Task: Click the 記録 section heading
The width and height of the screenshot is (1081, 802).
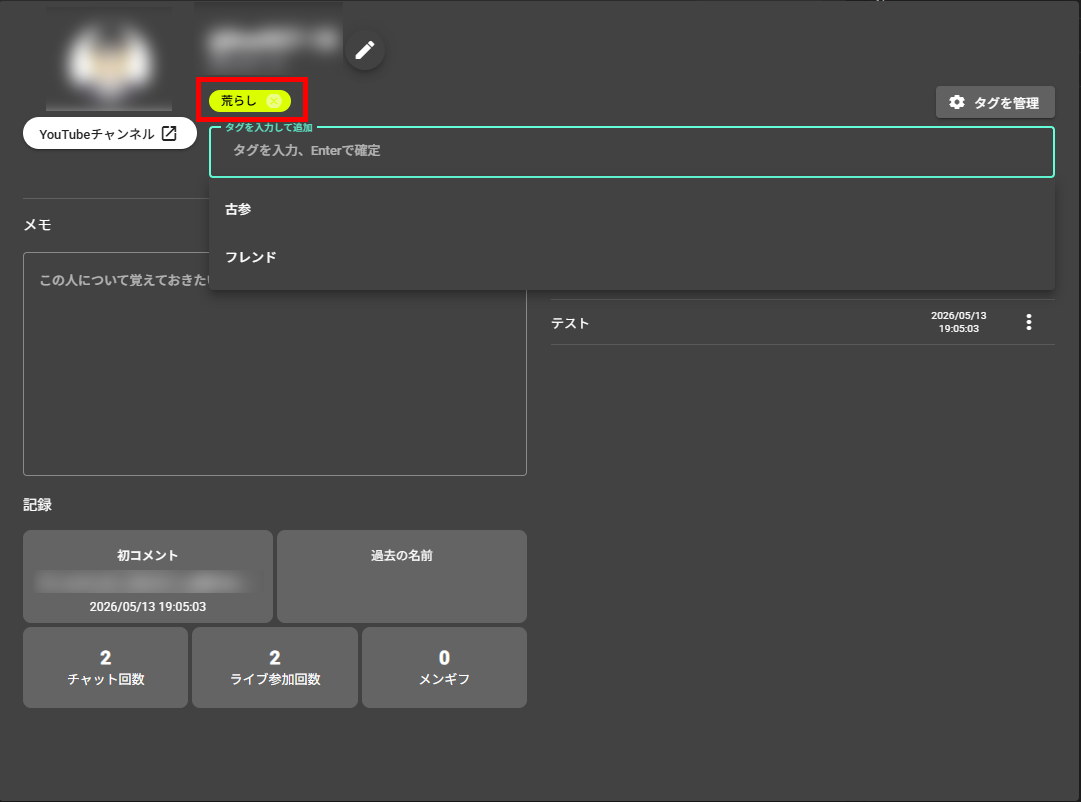Action: [x=37, y=505]
